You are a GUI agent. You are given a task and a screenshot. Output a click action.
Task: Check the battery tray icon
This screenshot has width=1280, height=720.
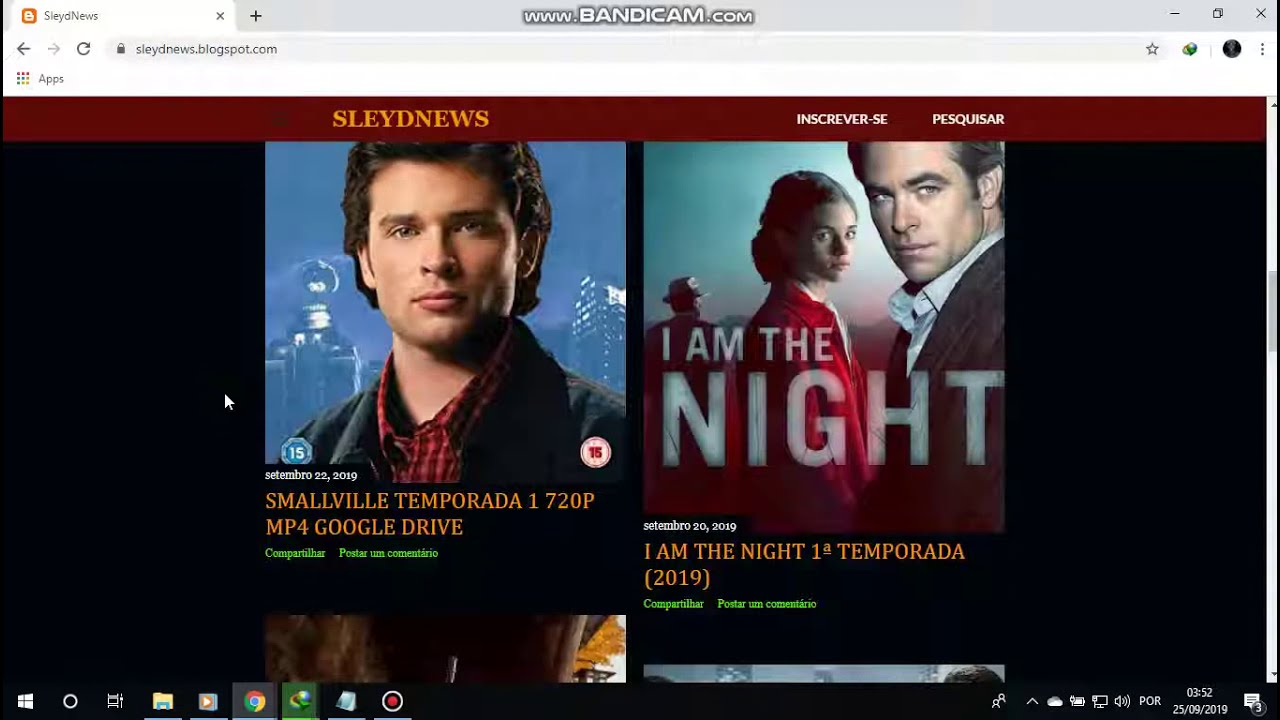tap(1077, 701)
